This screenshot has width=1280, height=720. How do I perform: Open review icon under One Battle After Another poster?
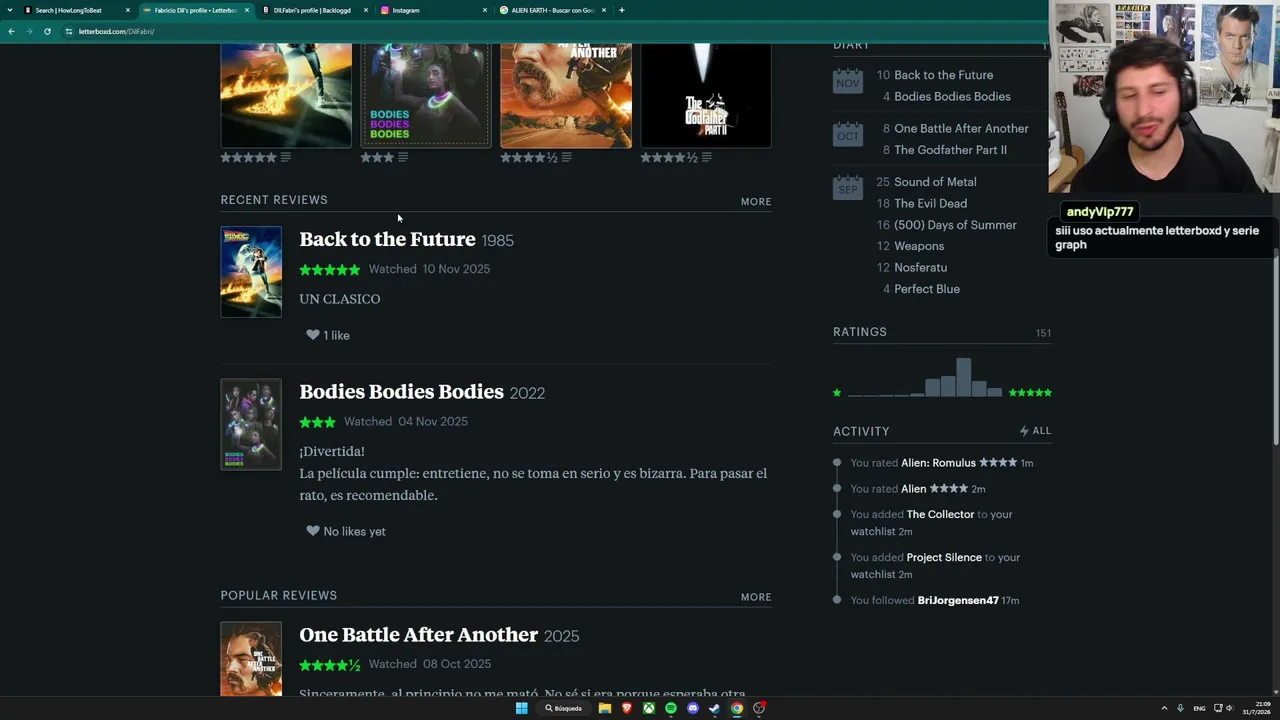[x=567, y=157]
